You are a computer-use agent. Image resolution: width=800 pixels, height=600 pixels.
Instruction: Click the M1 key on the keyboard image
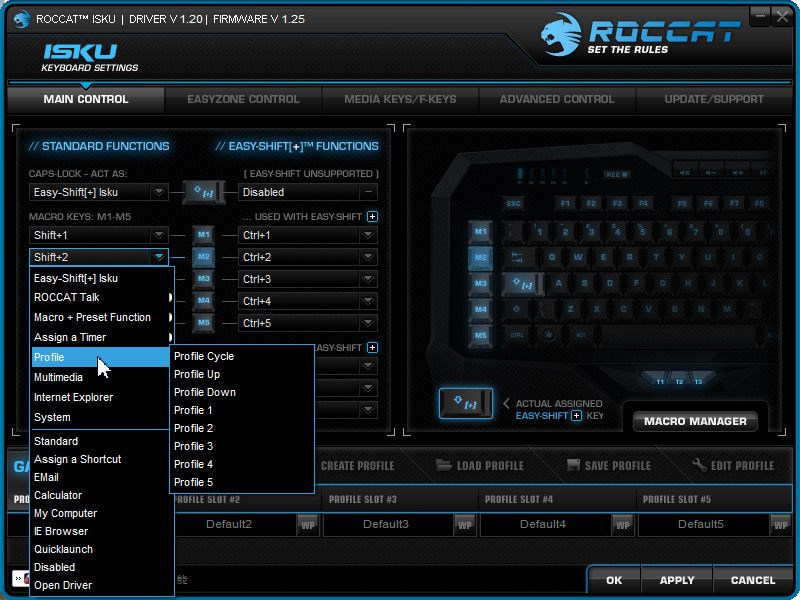(480, 232)
